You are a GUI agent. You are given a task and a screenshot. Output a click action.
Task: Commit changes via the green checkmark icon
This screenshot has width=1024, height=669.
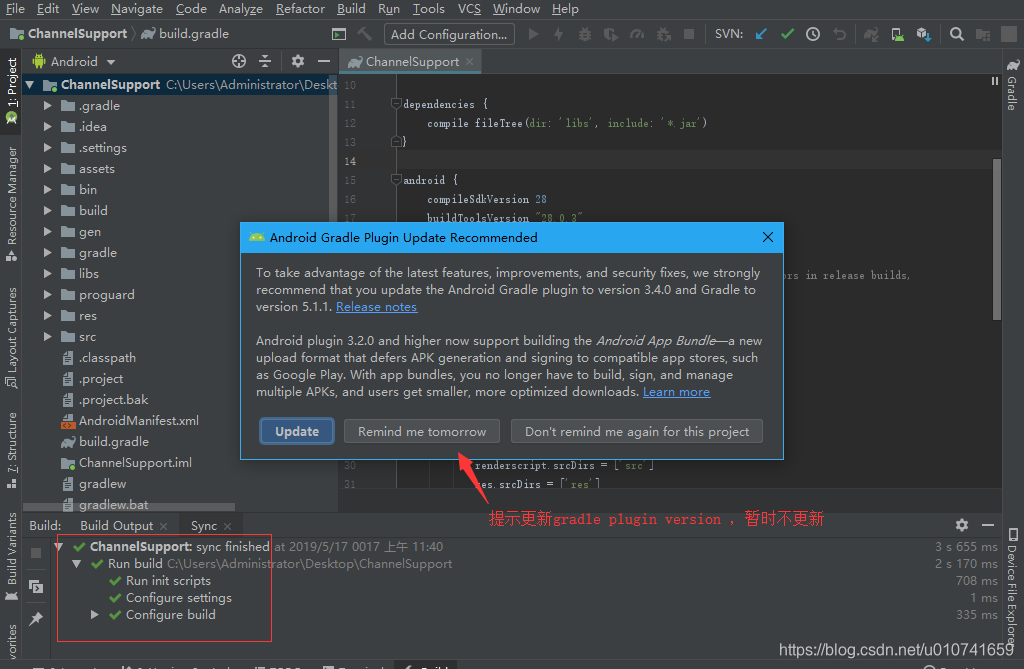click(787, 33)
